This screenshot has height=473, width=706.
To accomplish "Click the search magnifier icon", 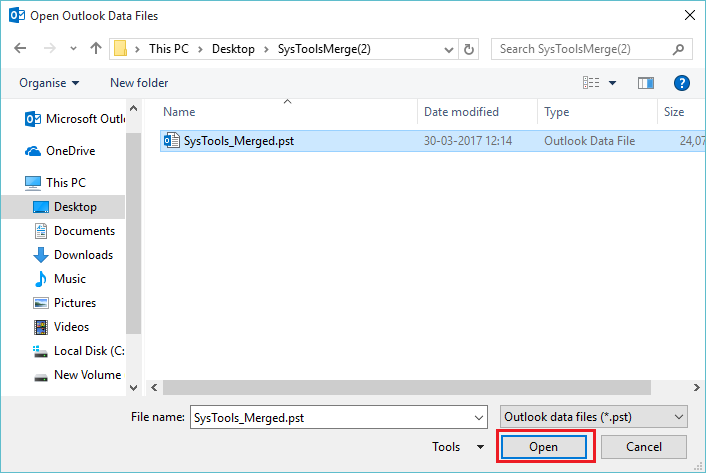I will (679, 49).
